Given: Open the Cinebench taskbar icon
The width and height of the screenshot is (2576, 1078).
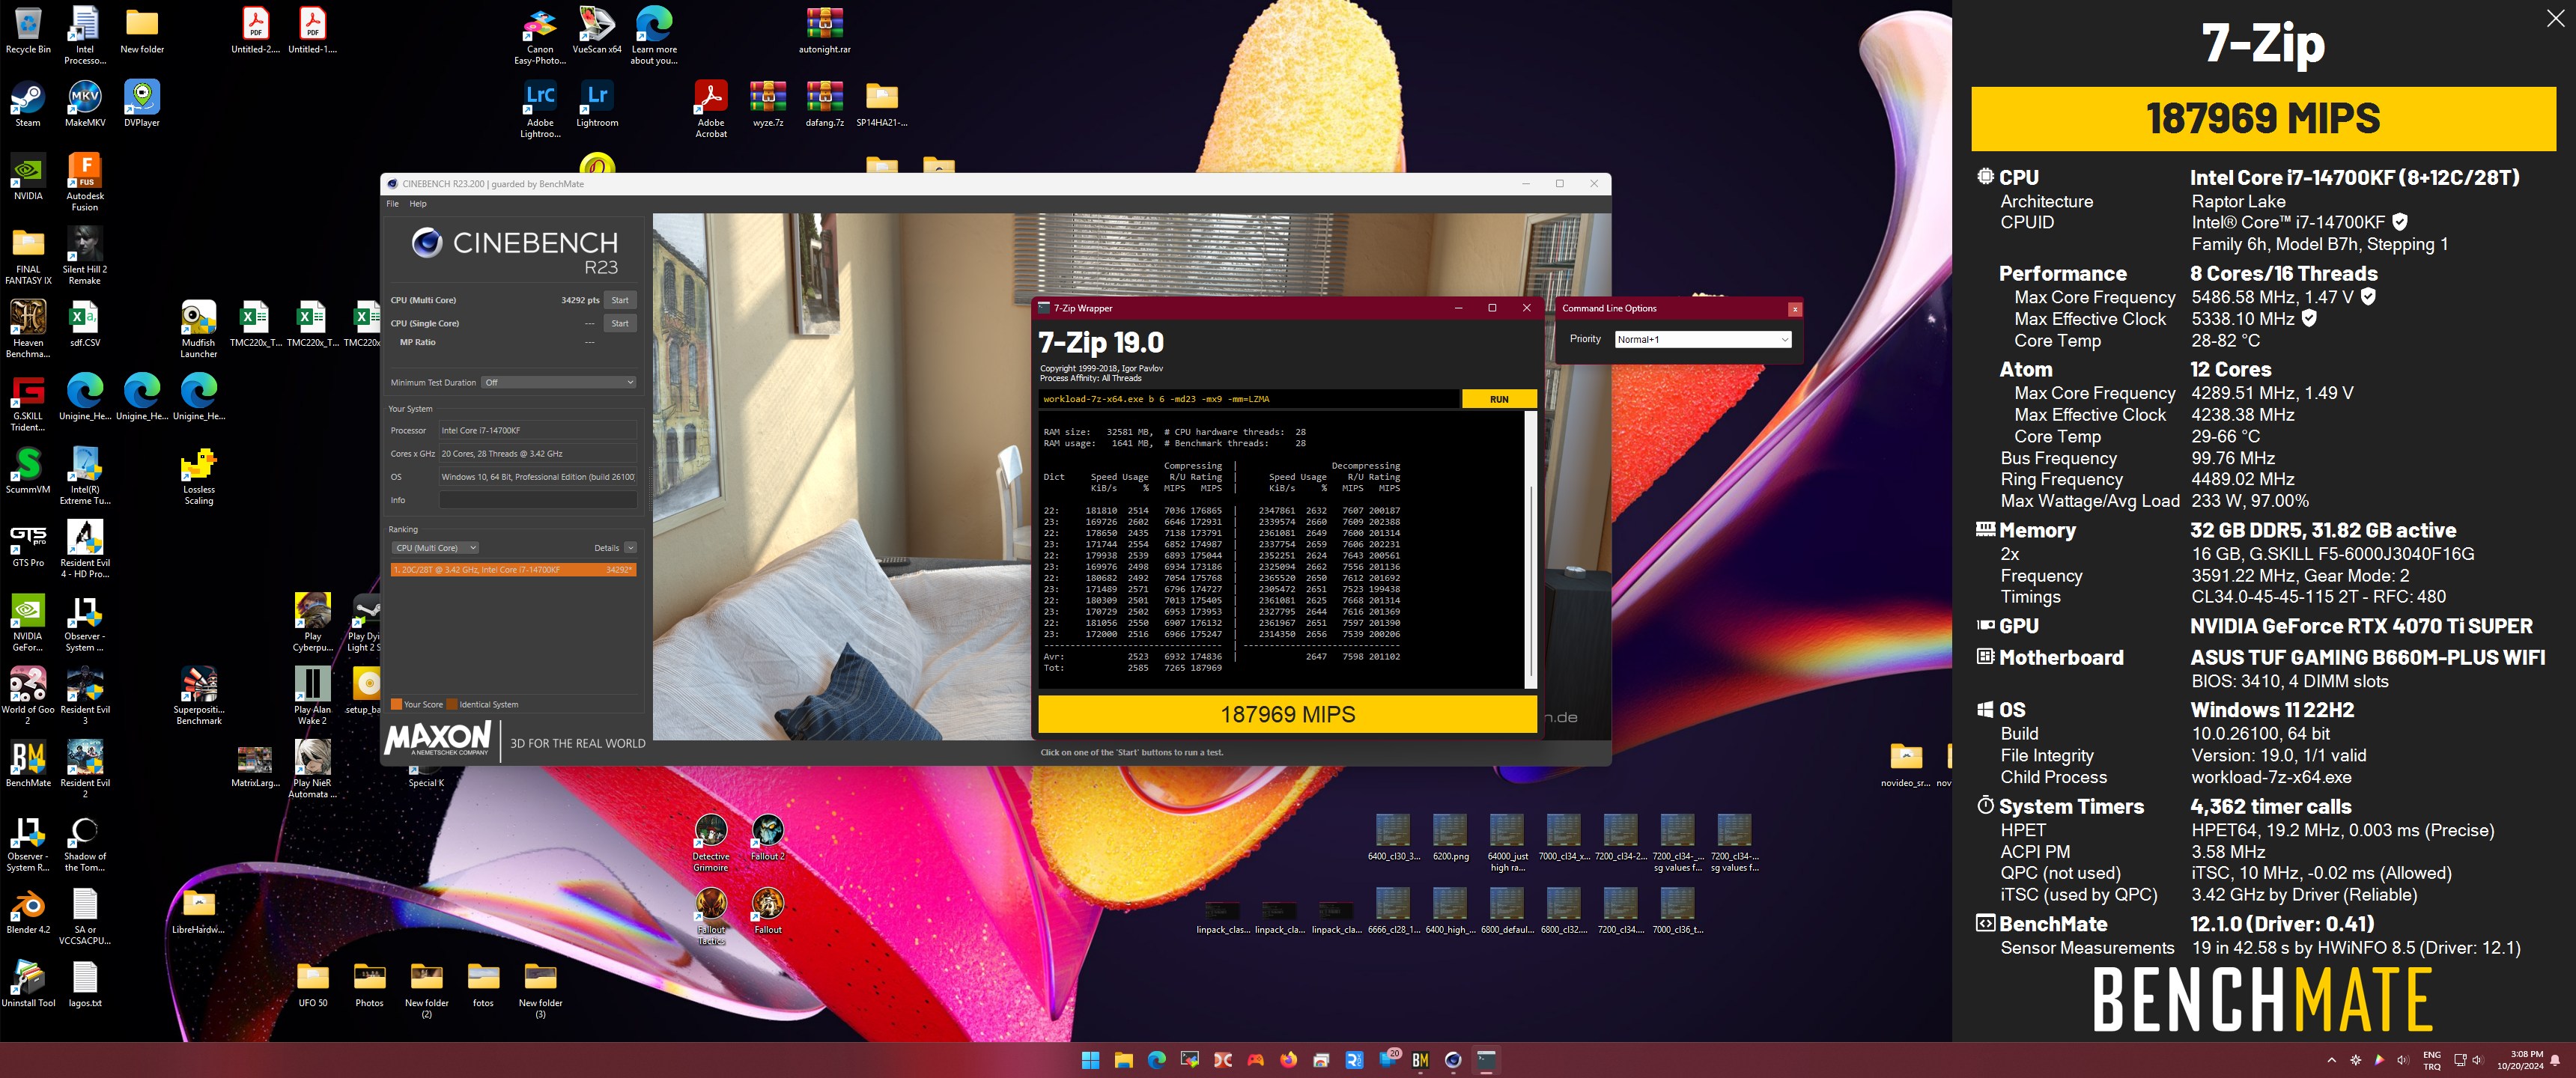Looking at the screenshot, I should (x=1453, y=1060).
